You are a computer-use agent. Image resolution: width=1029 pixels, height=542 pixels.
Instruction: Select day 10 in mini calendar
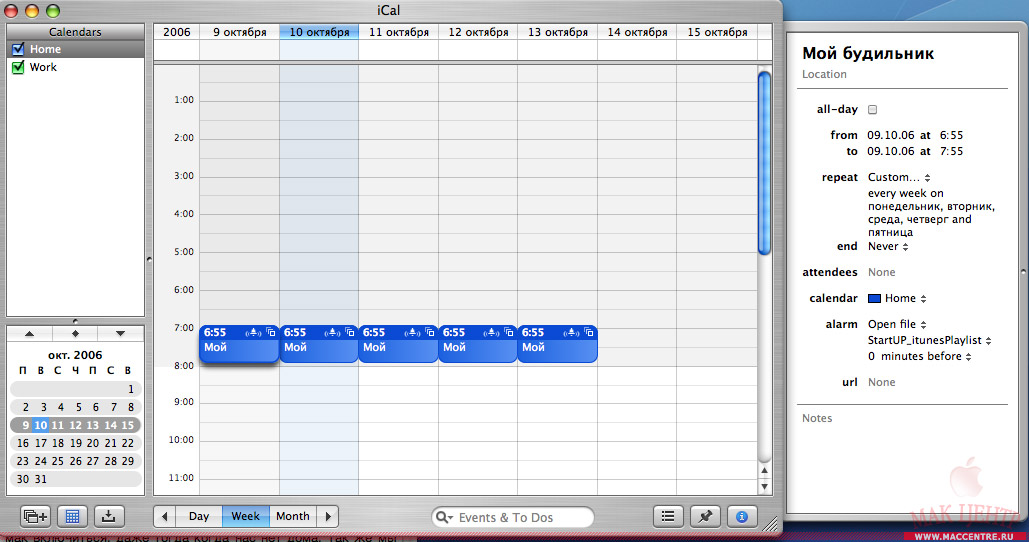tap(41, 425)
